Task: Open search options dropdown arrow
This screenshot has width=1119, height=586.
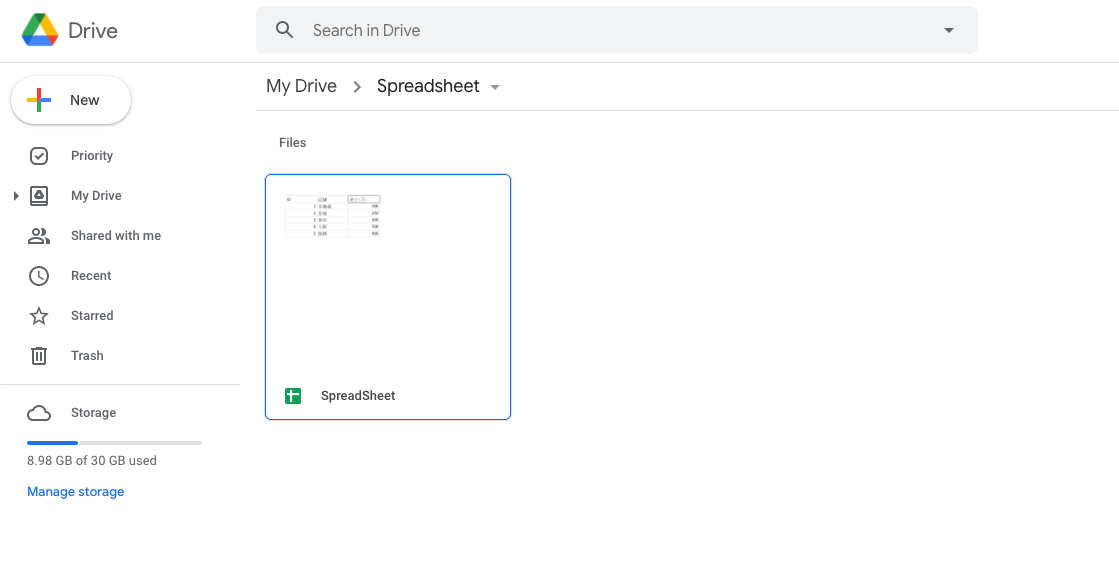Action: pos(948,30)
